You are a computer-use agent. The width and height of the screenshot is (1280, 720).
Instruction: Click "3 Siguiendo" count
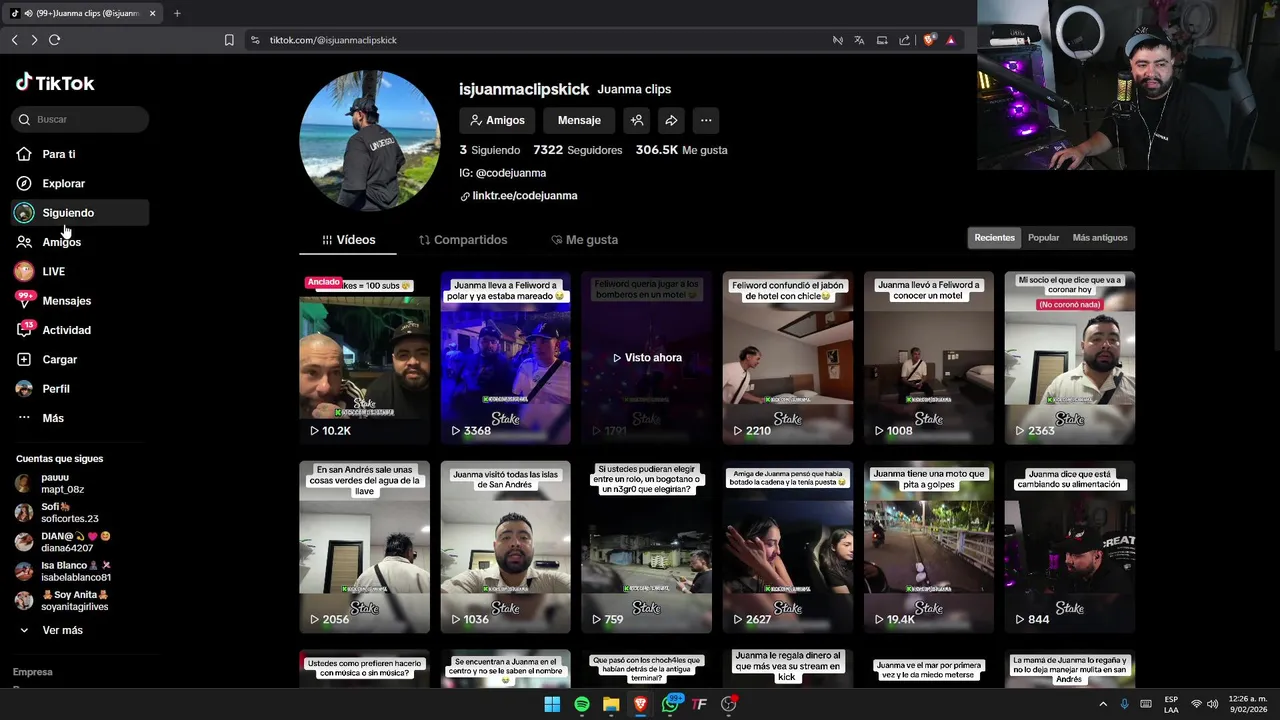point(490,150)
